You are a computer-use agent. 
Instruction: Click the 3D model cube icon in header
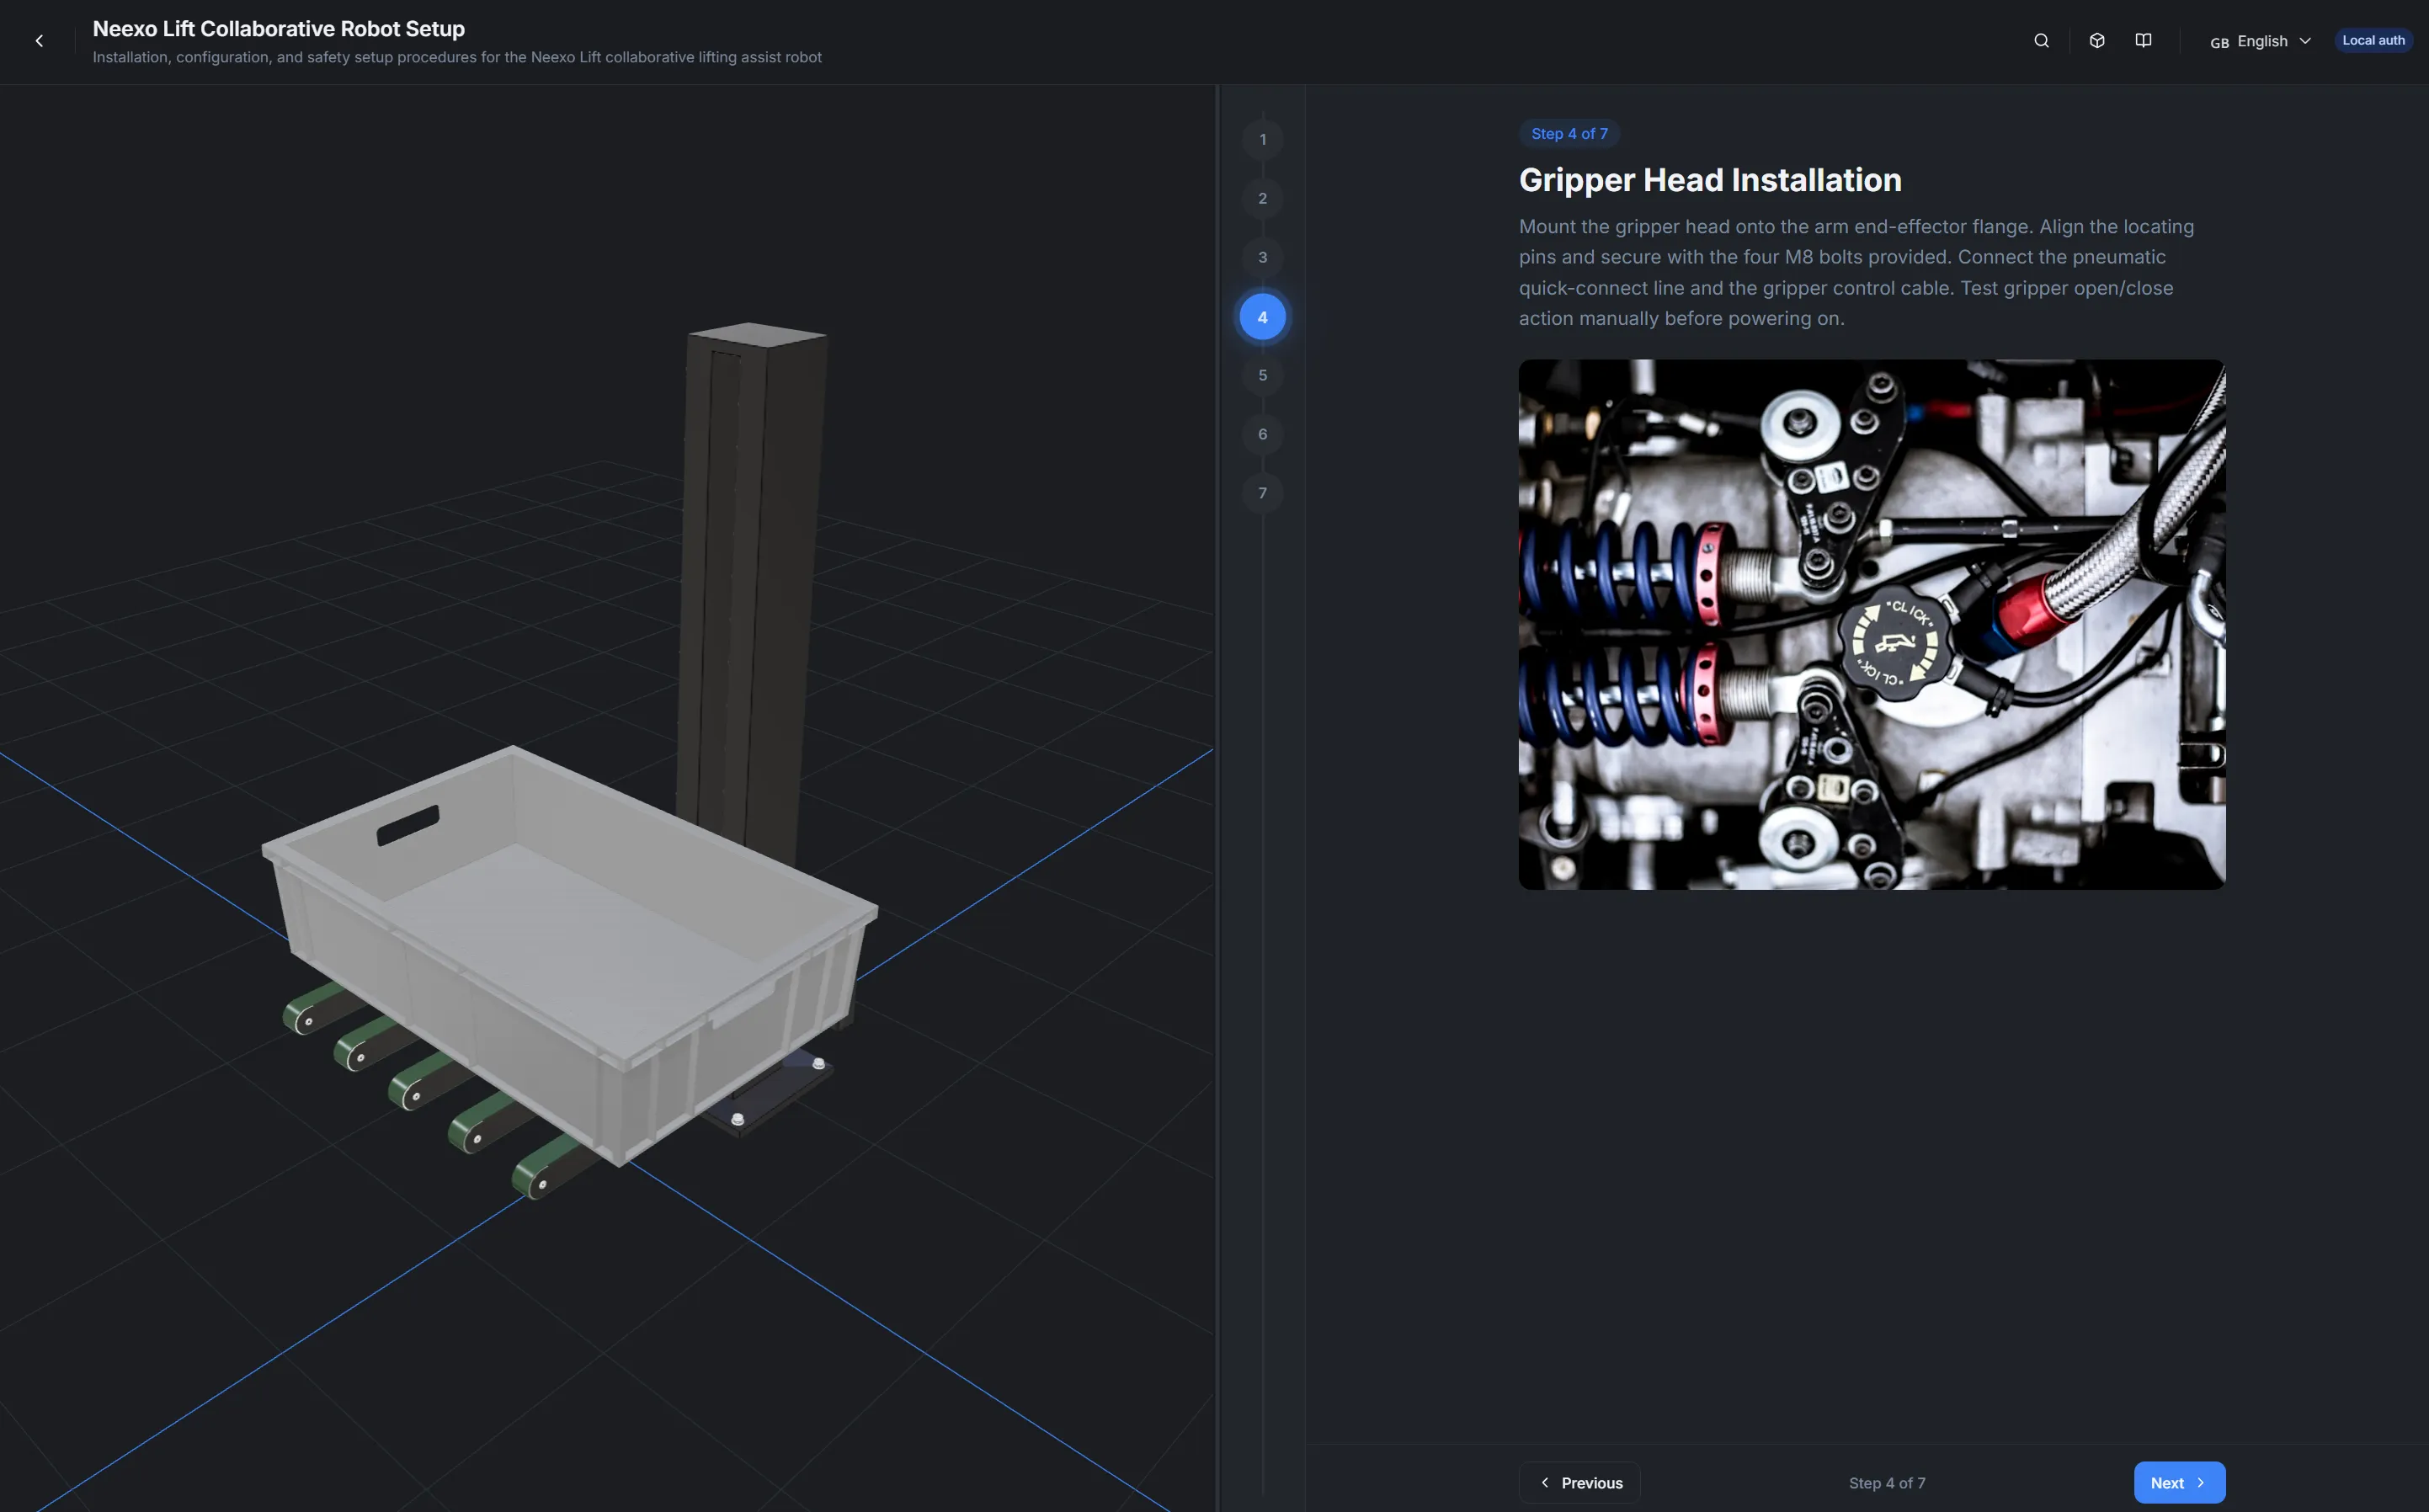[x=2096, y=40]
